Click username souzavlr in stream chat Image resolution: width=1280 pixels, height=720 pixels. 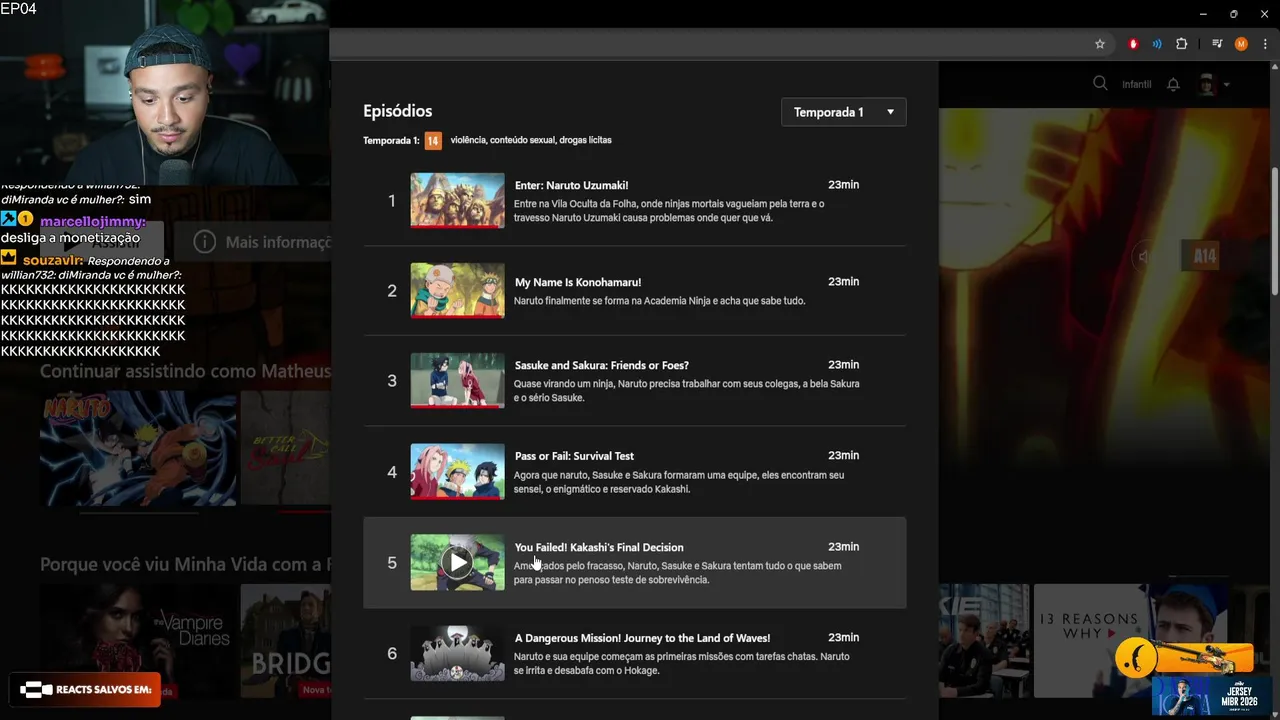(53, 260)
